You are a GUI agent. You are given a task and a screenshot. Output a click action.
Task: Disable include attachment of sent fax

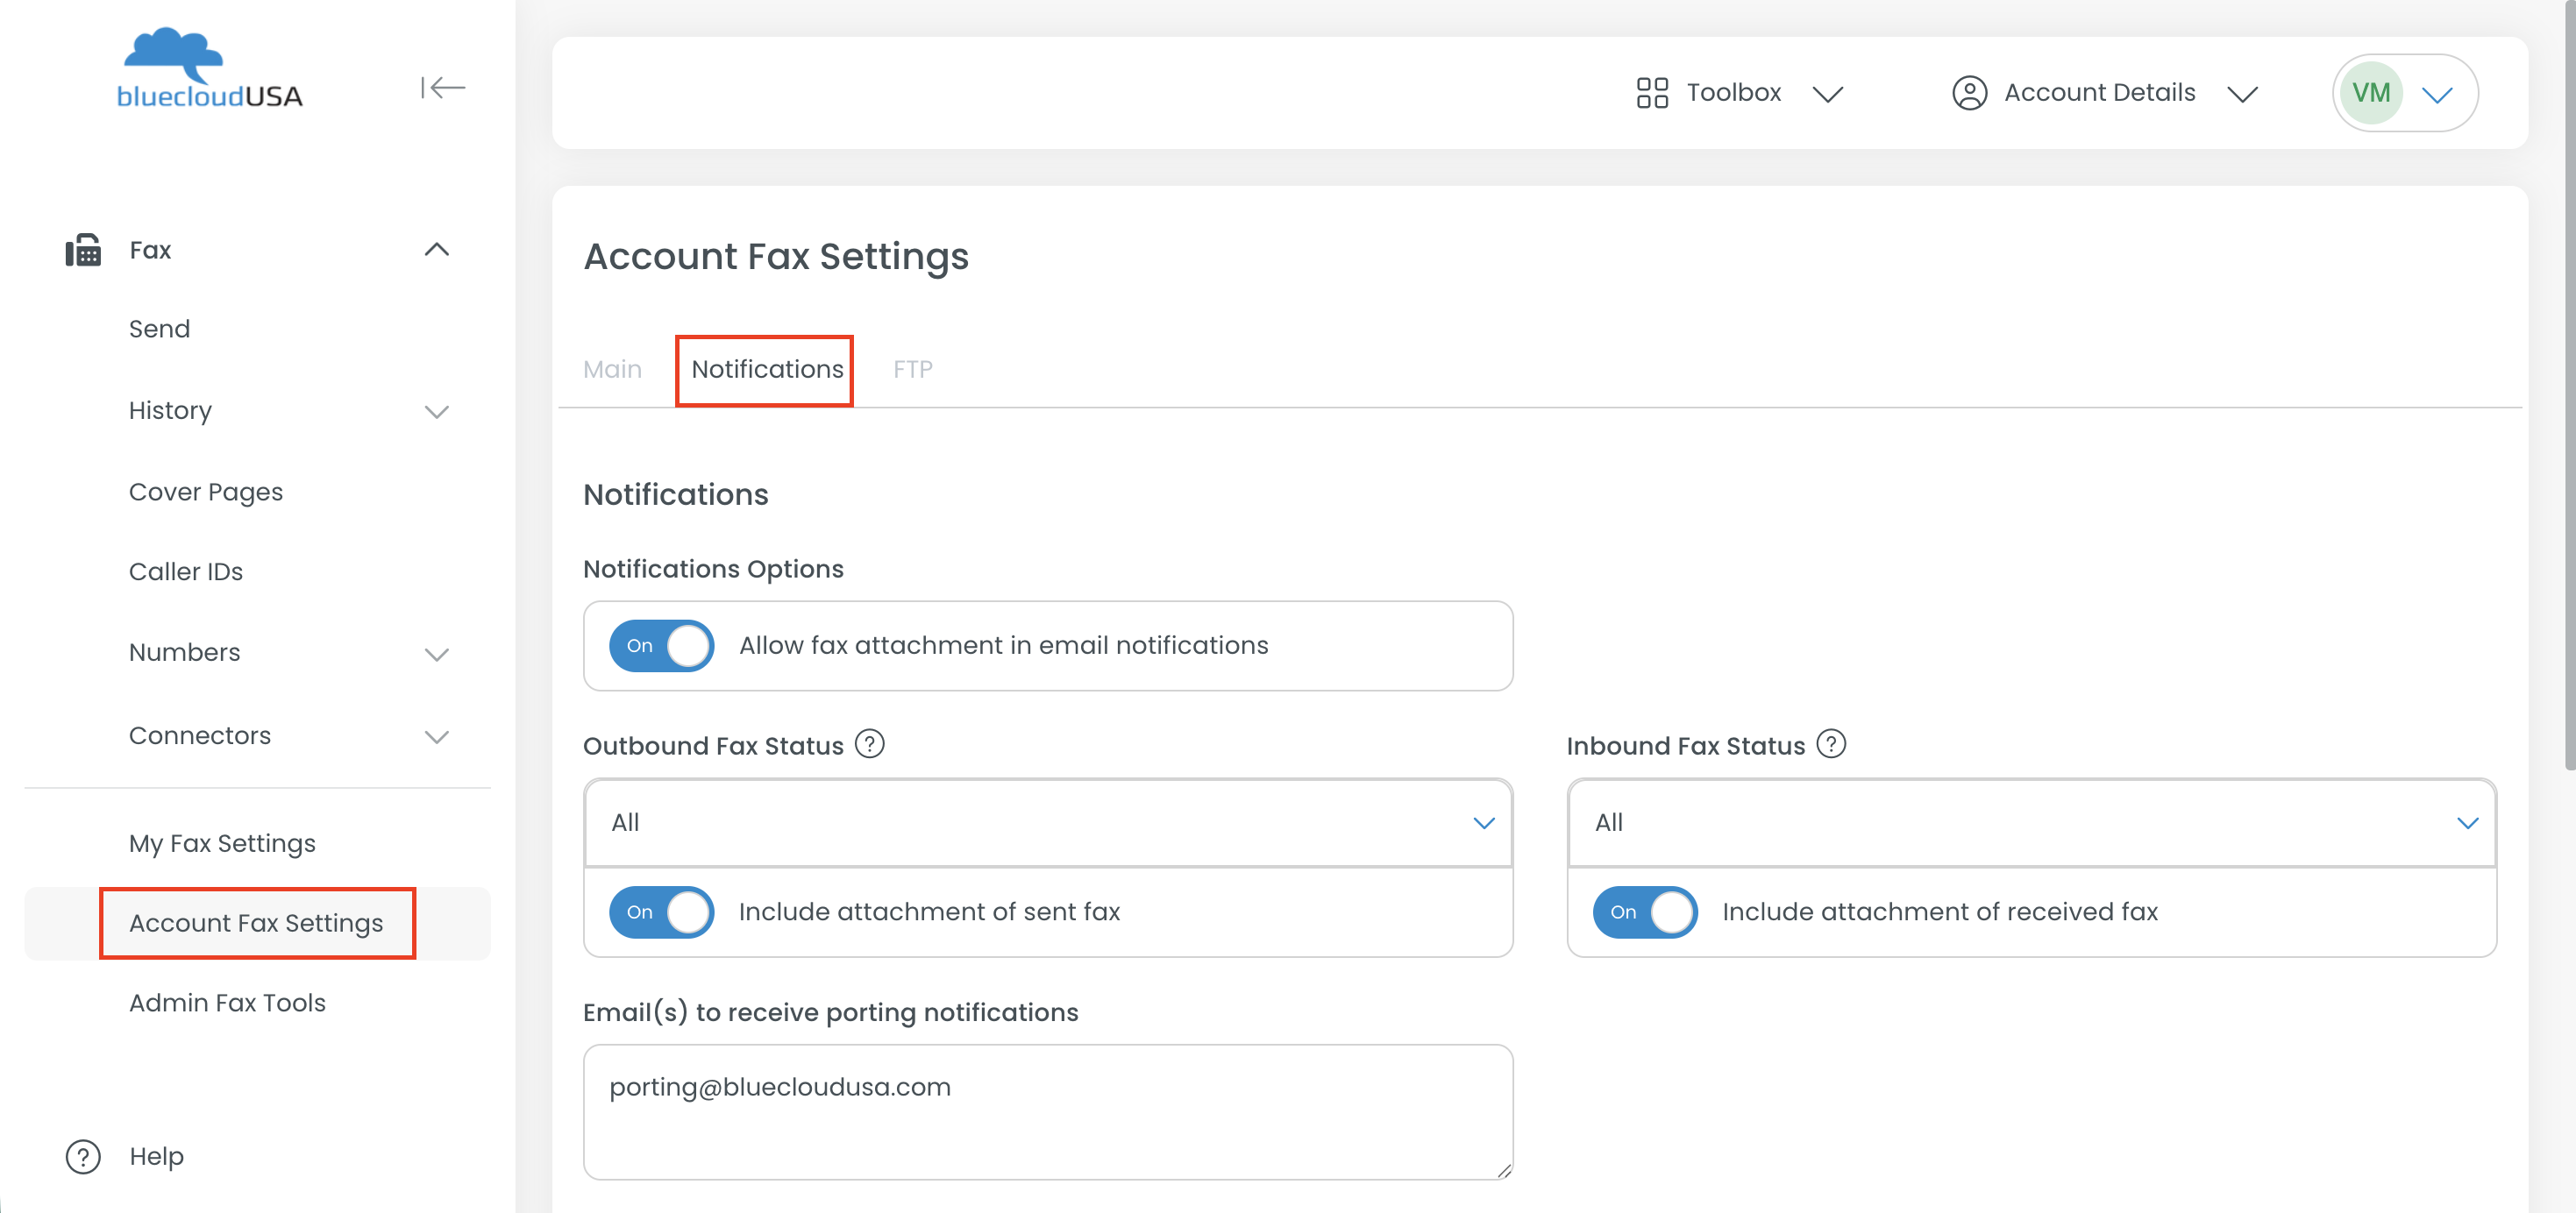click(x=661, y=912)
